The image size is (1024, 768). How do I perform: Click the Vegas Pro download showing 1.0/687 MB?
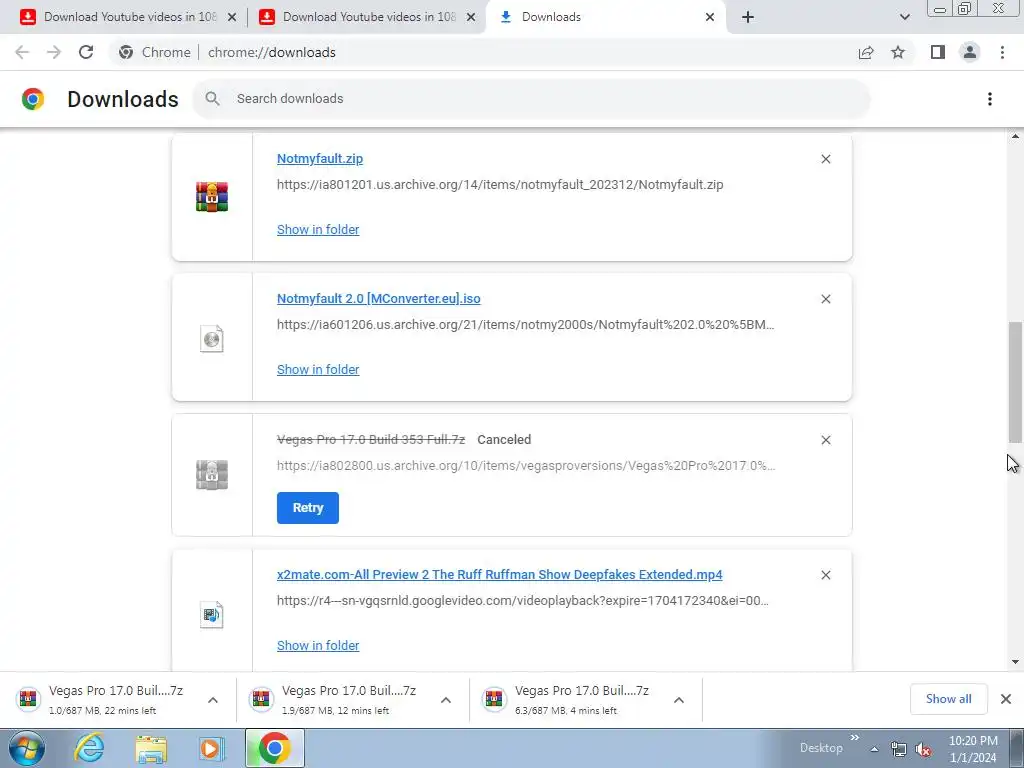118,699
